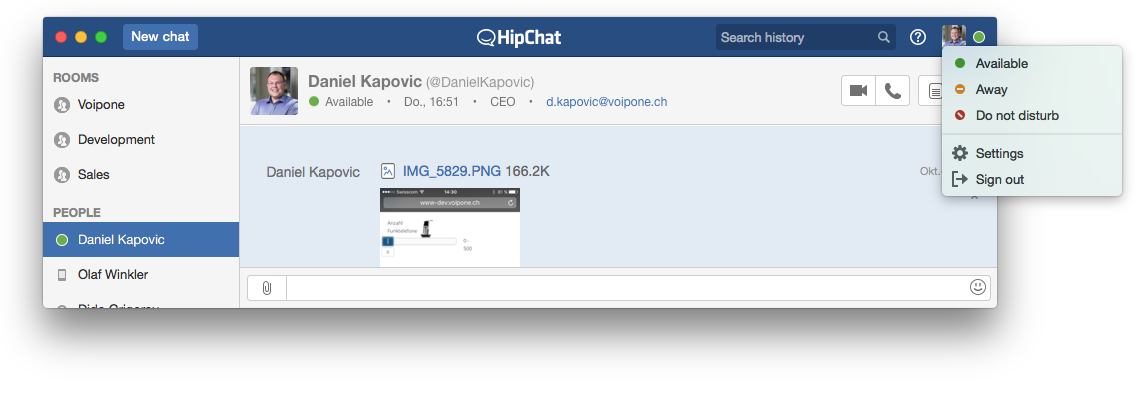The image size is (1143, 410).
Task: Click the New chat button
Action: [x=160, y=36]
